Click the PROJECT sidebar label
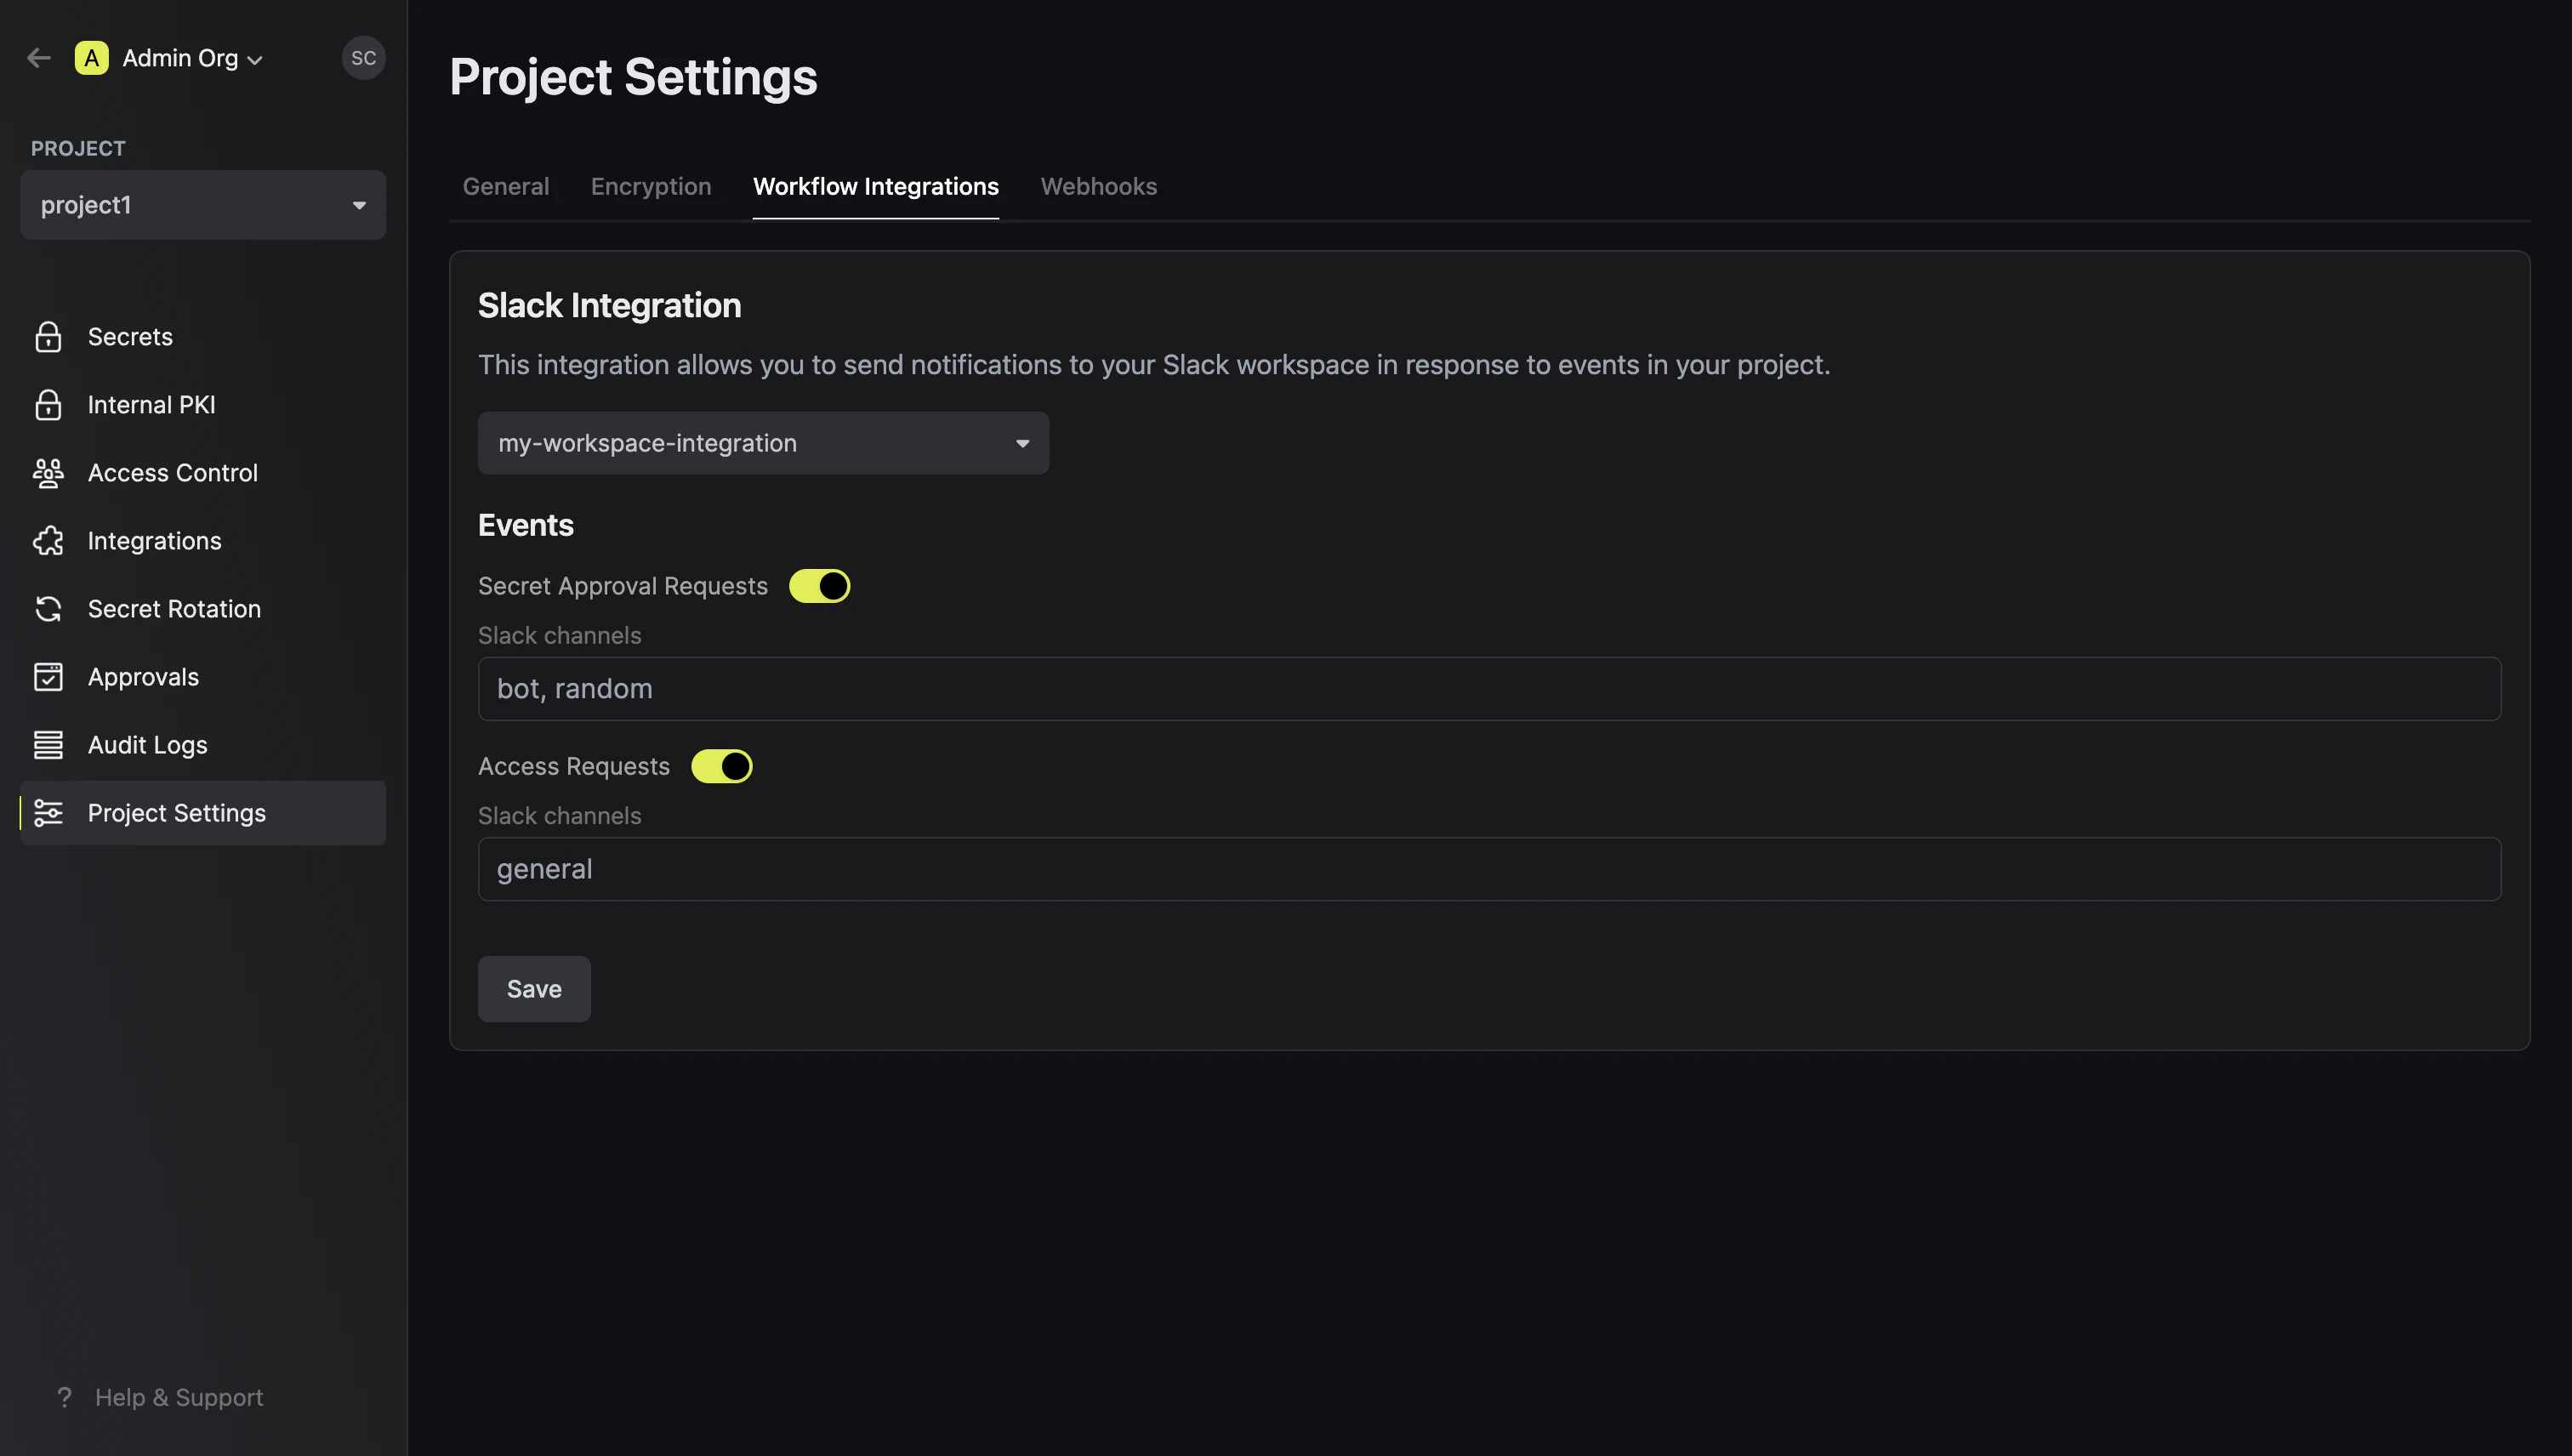 (x=78, y=148)
